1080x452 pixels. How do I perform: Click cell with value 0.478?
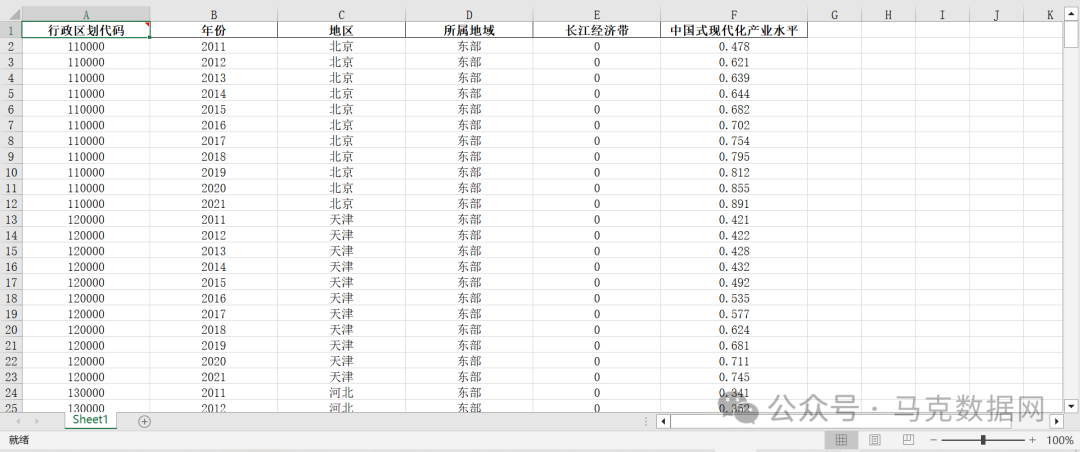point(734,46)
